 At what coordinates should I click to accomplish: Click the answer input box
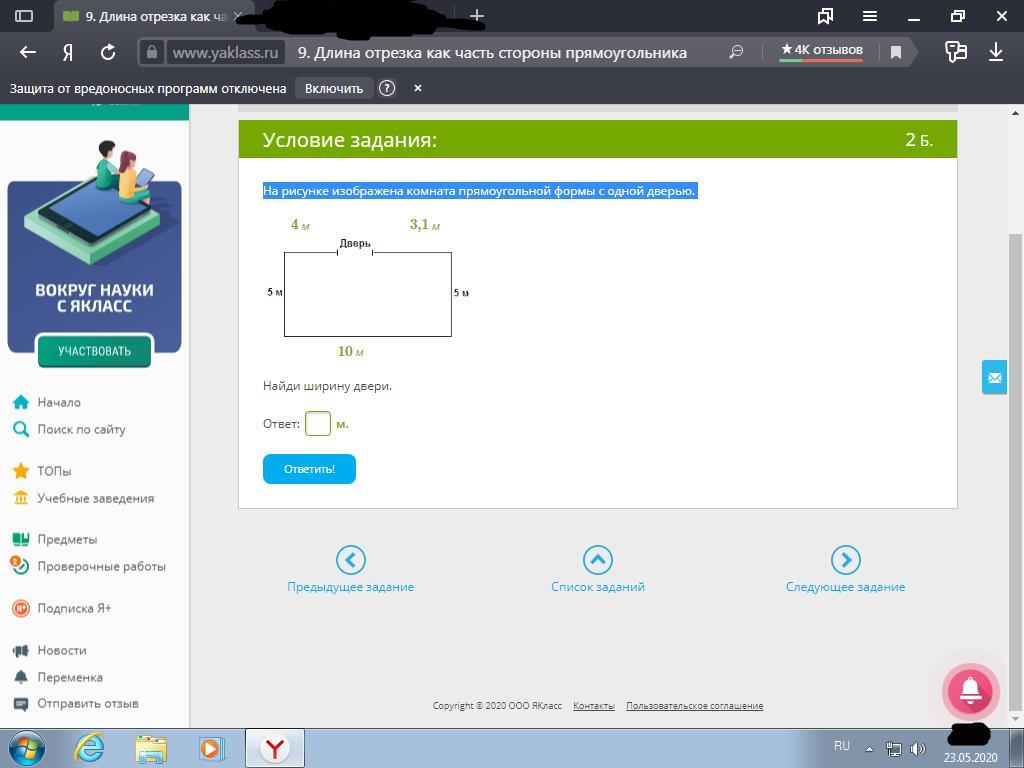[318, 424]
